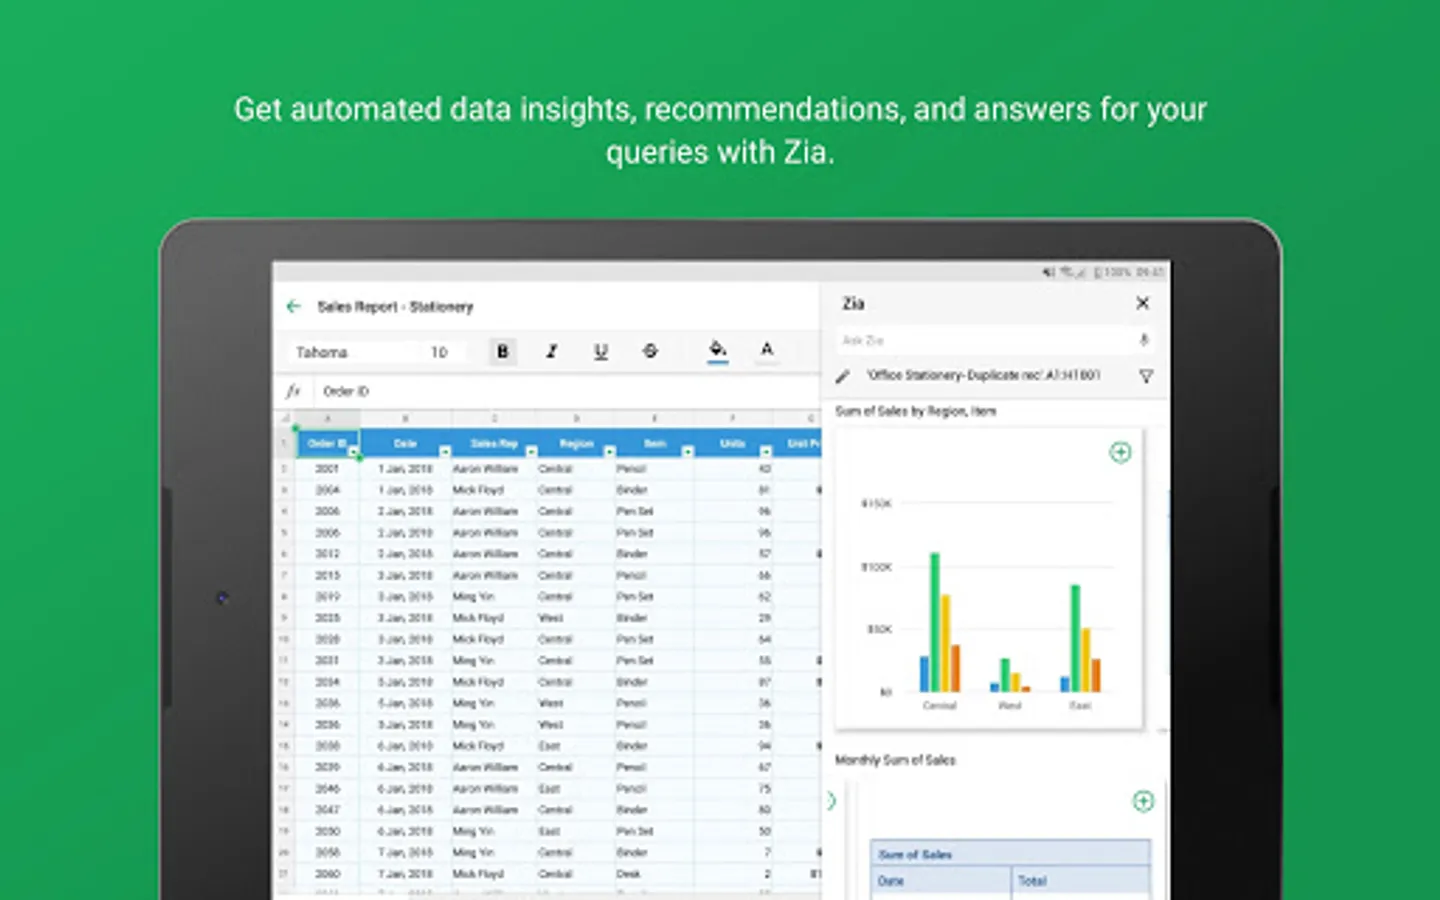The height and width of the screenshot is (900, 1440).
Task: Open the Sales Rep column filter dropdown
Action: tap(531, 452)
